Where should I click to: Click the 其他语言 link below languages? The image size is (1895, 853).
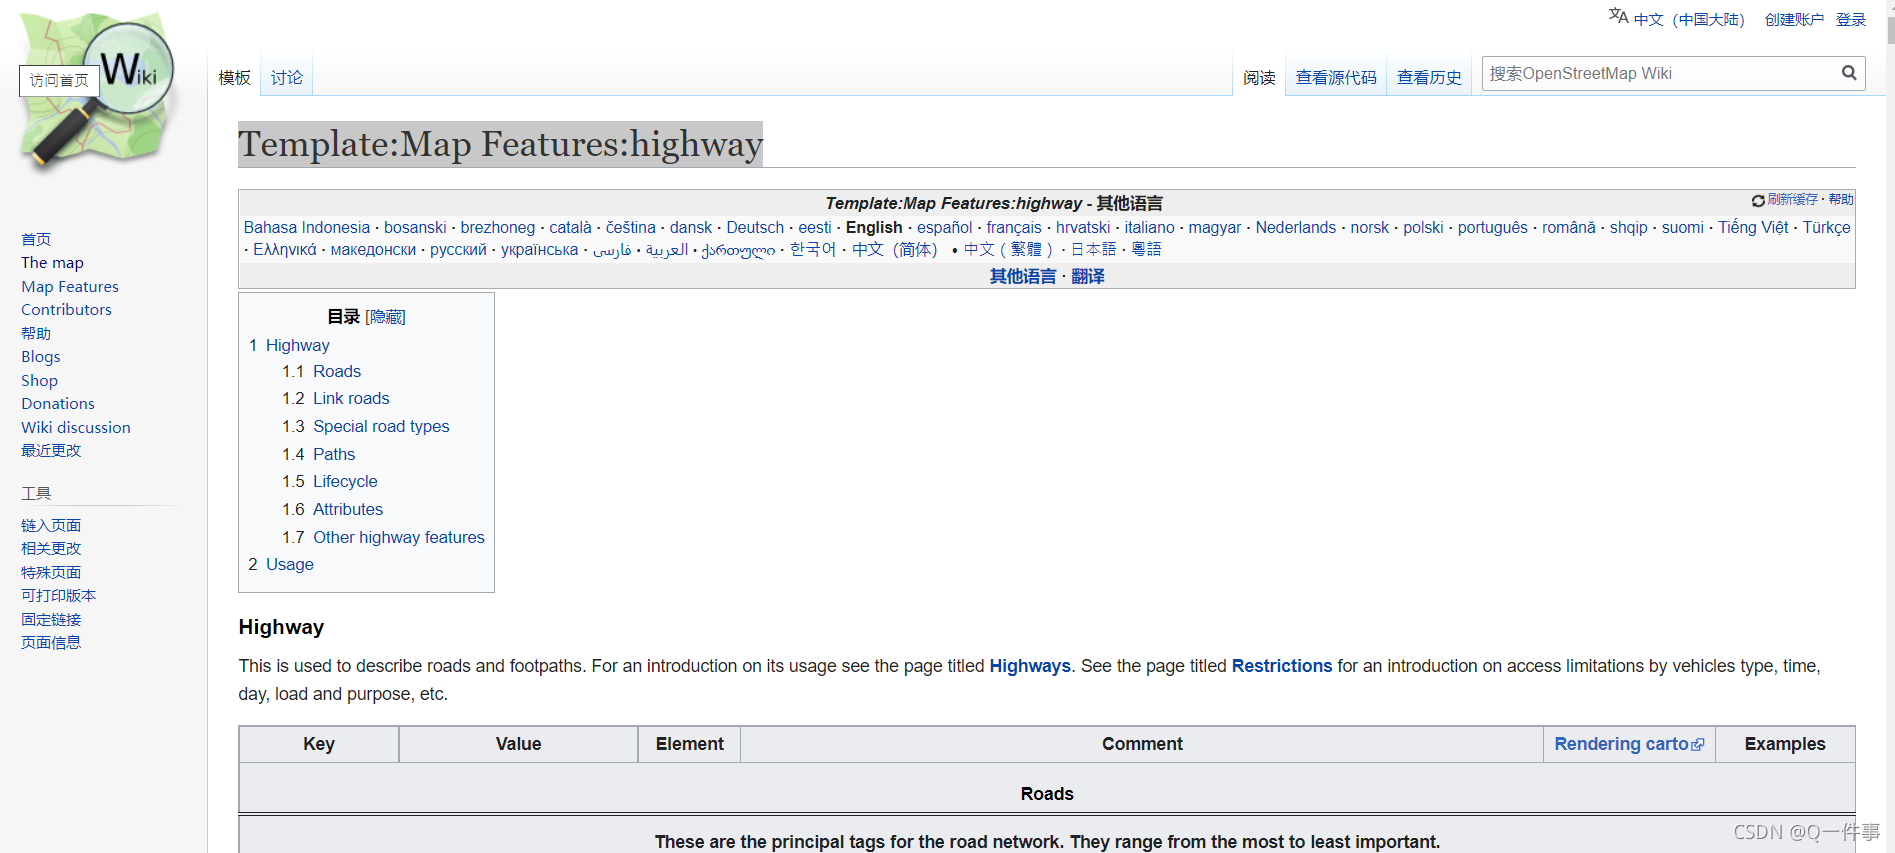coord(1023,276)
